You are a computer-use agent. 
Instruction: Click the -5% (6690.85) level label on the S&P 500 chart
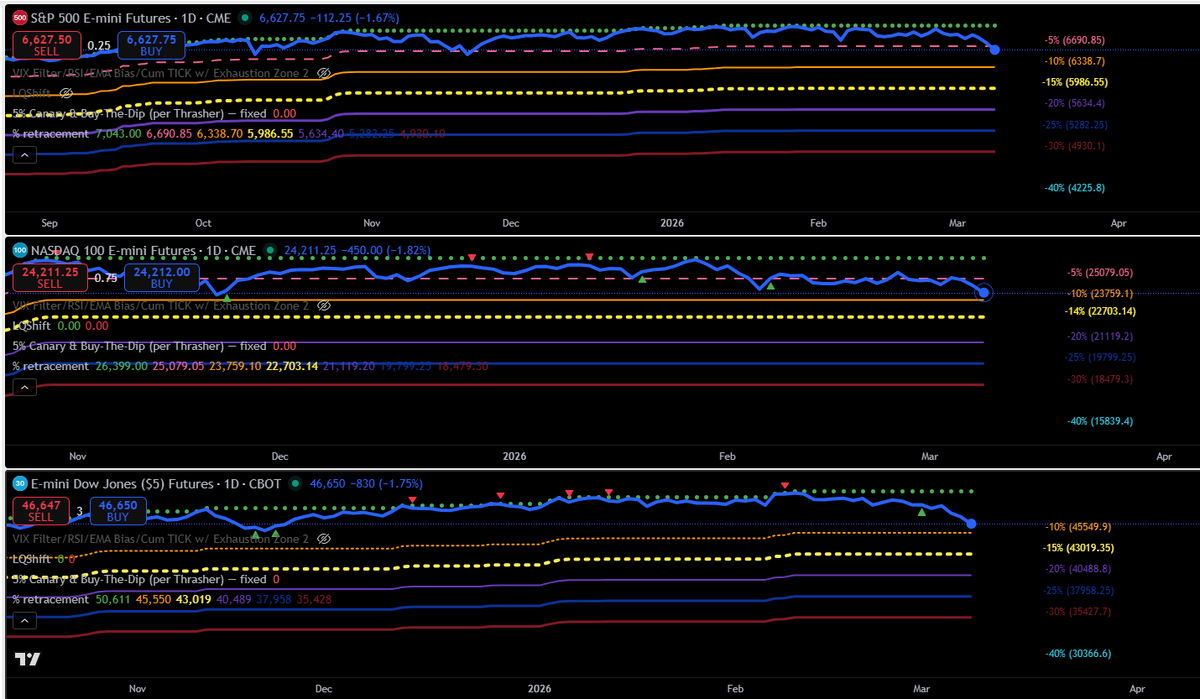(x=1075, y=40)
